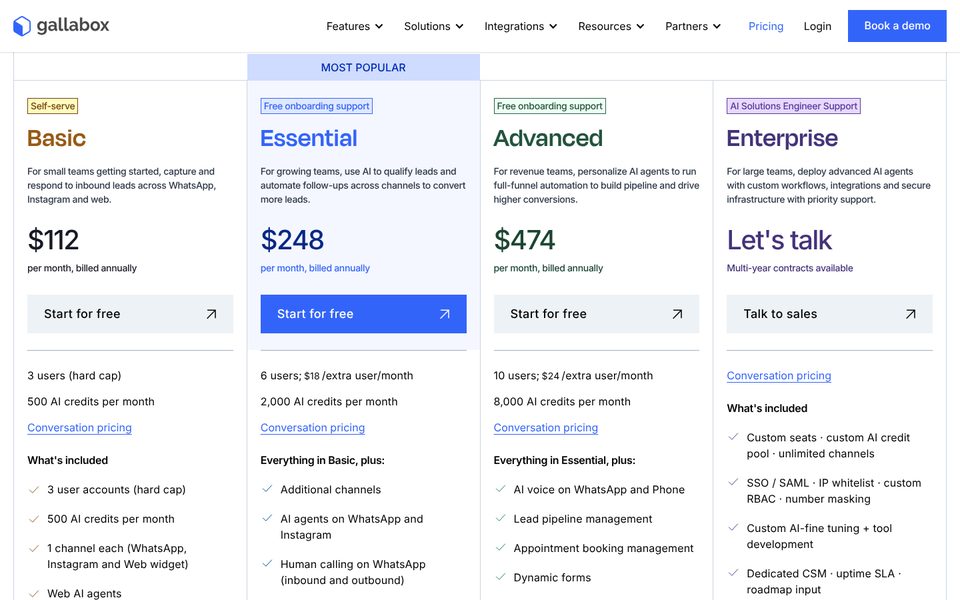This screenshot has width=960, height=600.
Task: Click the Enterprise plan title
Action: point(782,138)
